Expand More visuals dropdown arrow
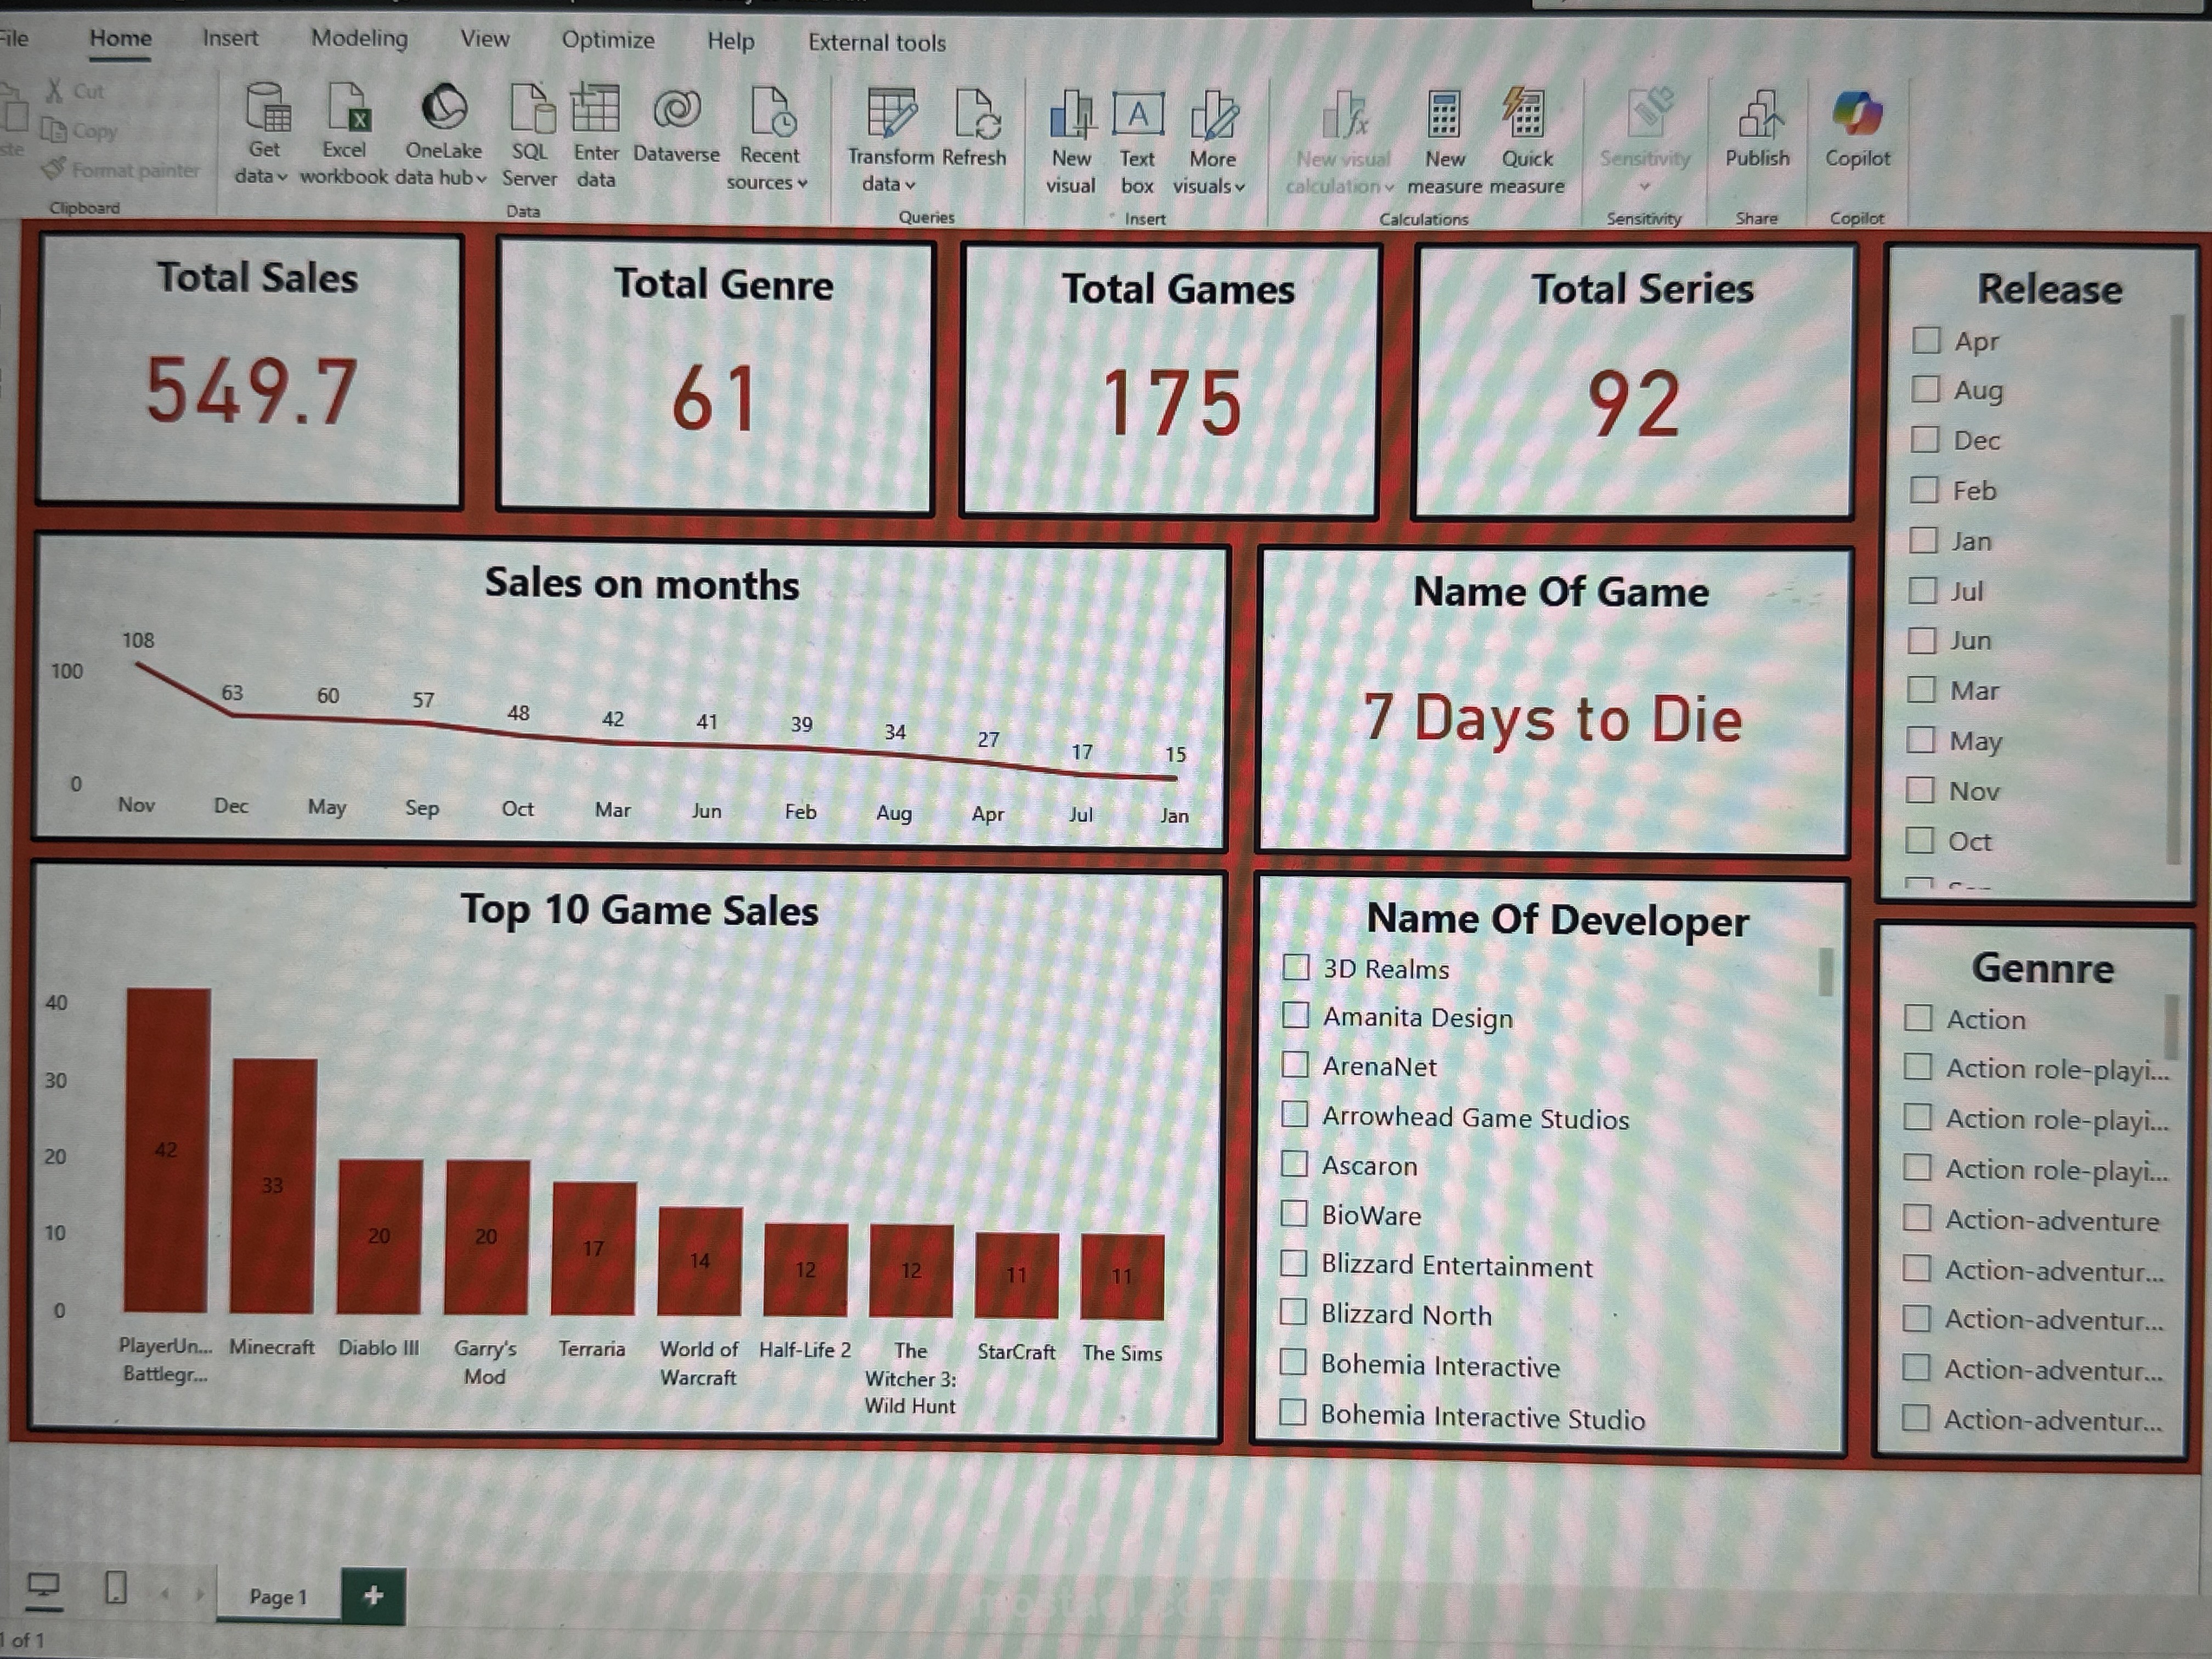Viewport: 2212px width, 1659px height. click(x=1240, y=187)
